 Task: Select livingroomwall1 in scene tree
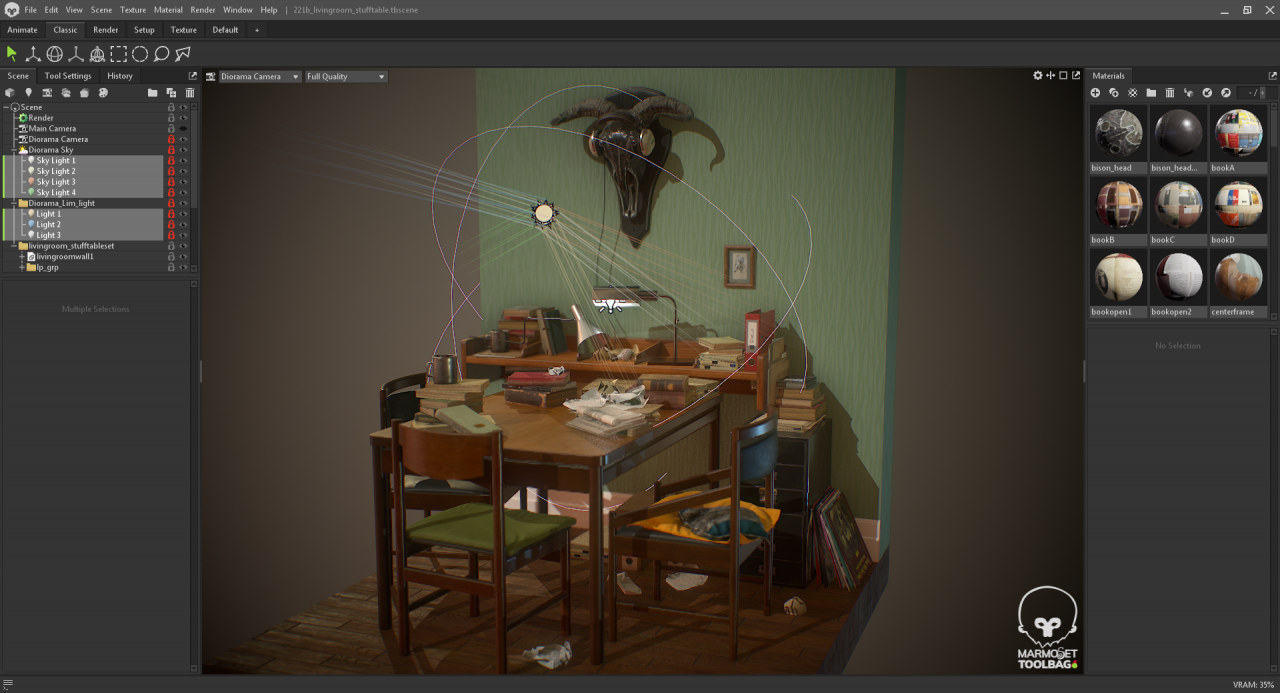[65, 257]
